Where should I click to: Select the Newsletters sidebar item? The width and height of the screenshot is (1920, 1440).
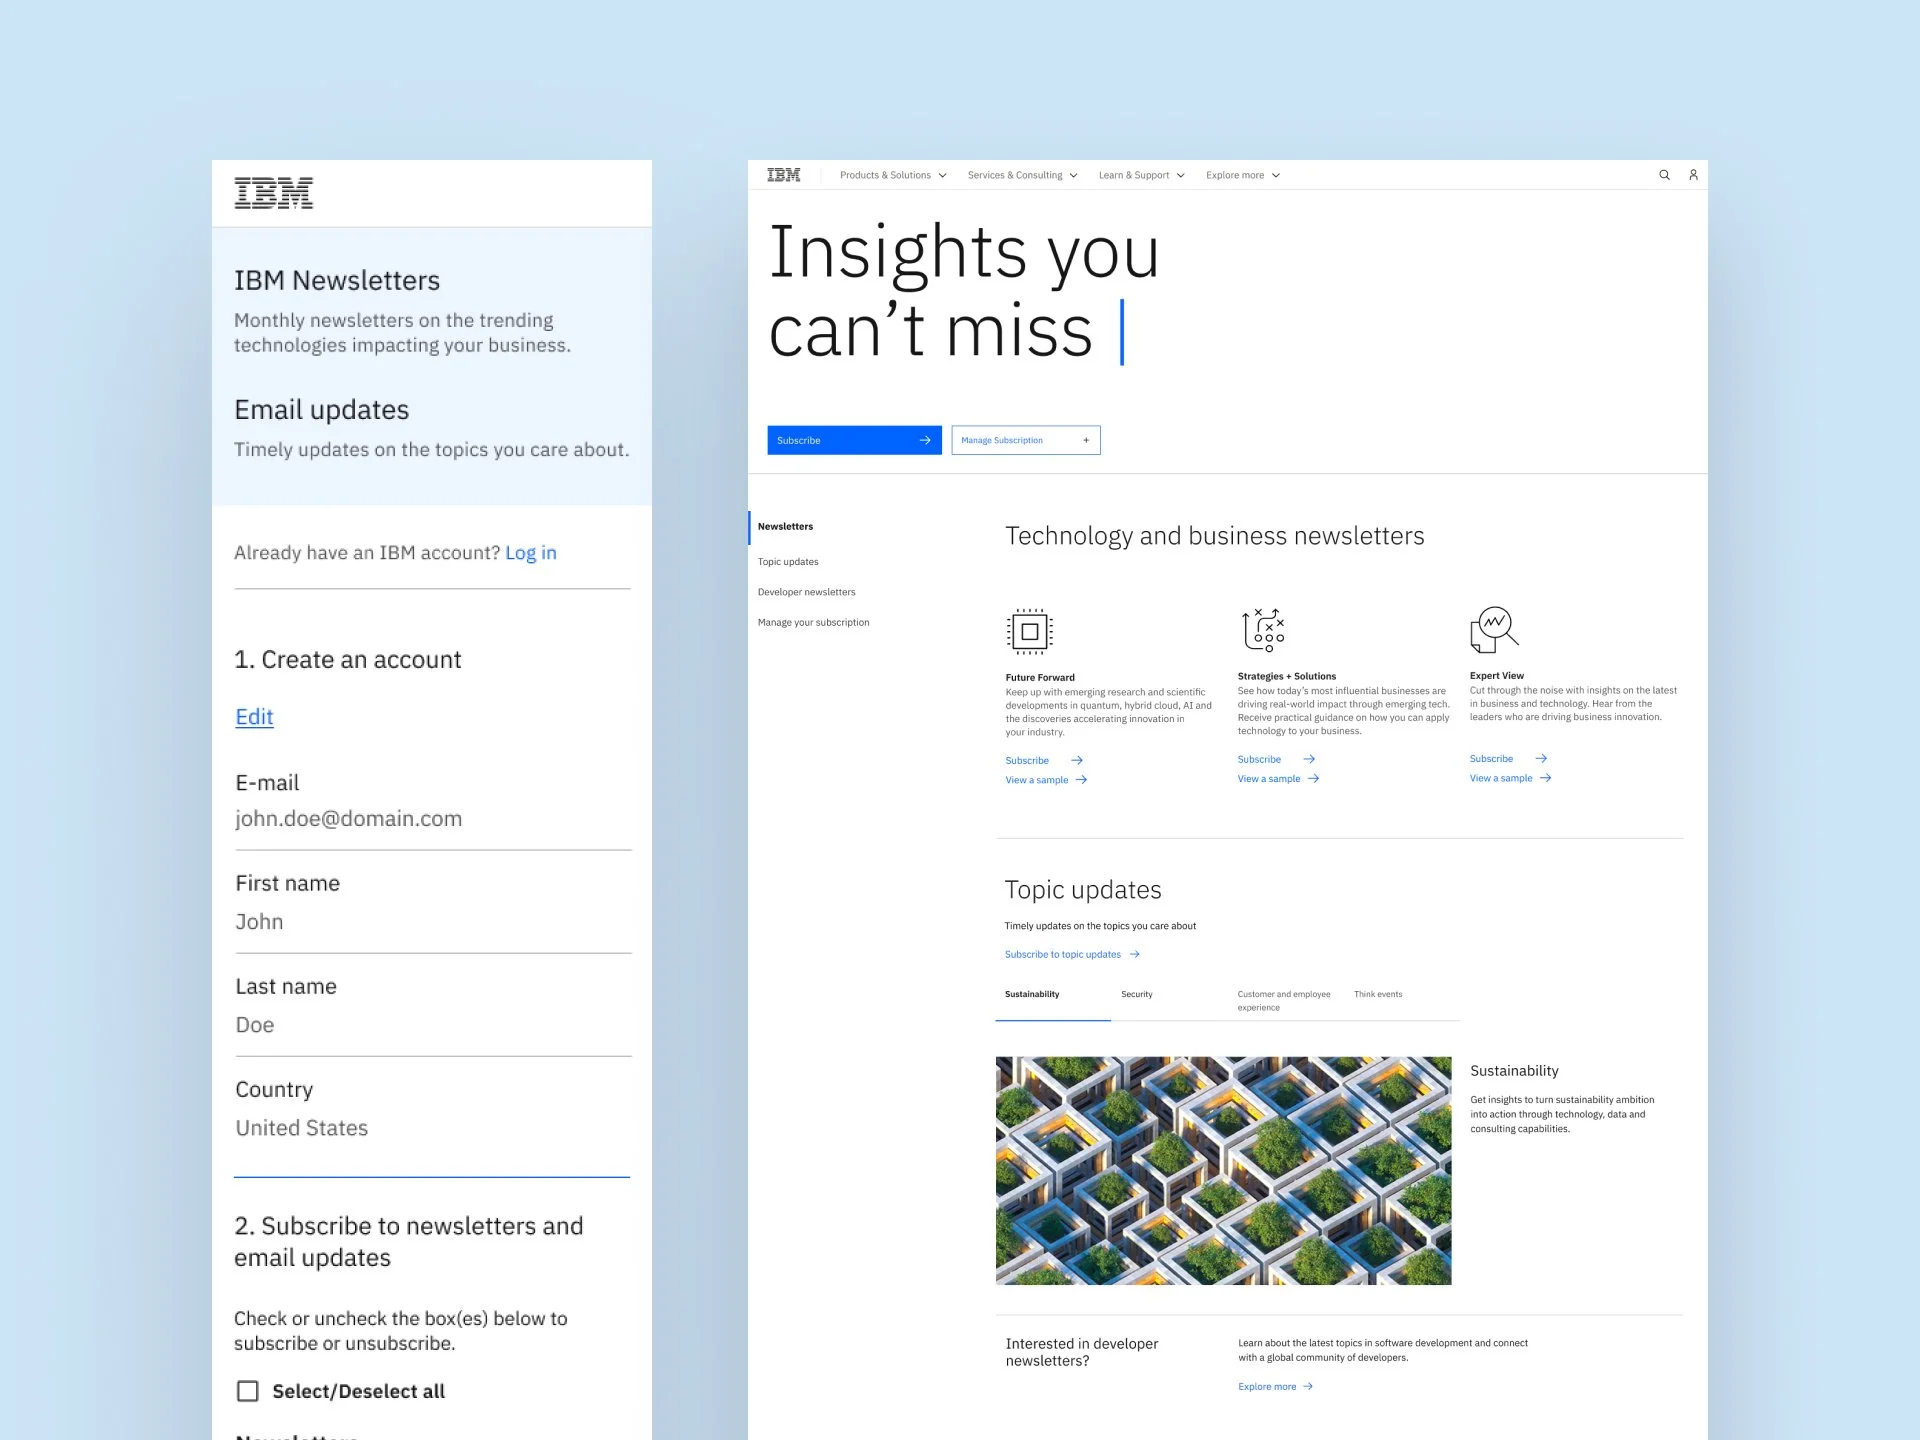click(785, 527)
